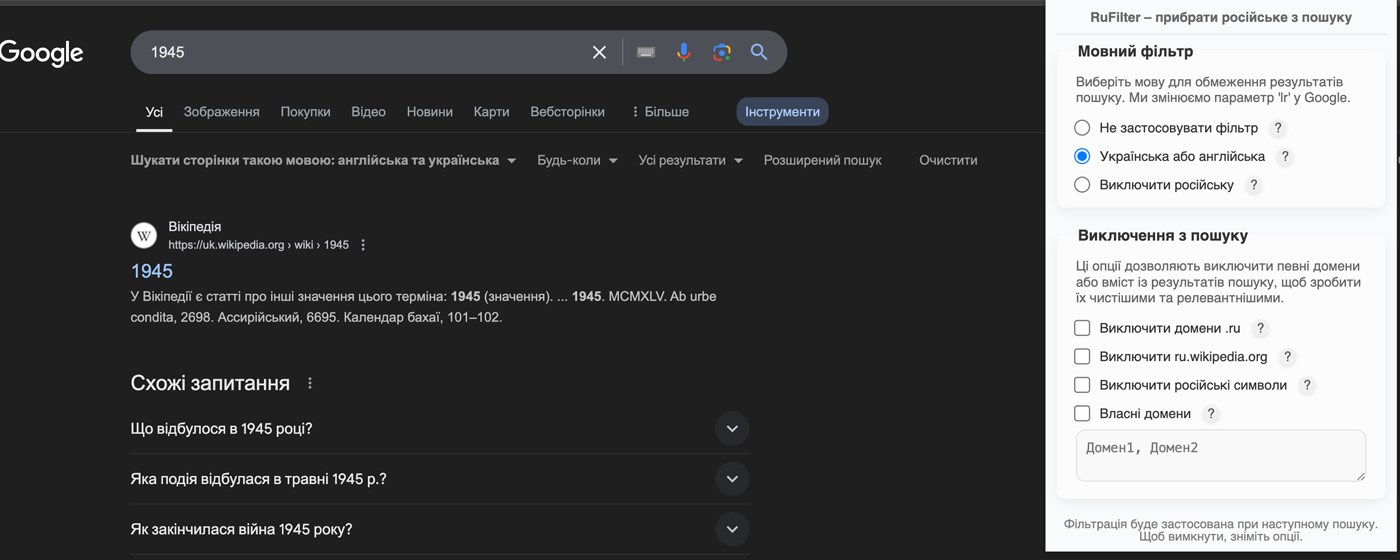Click the RuFilter popup title text

[x=1220, y=17]
